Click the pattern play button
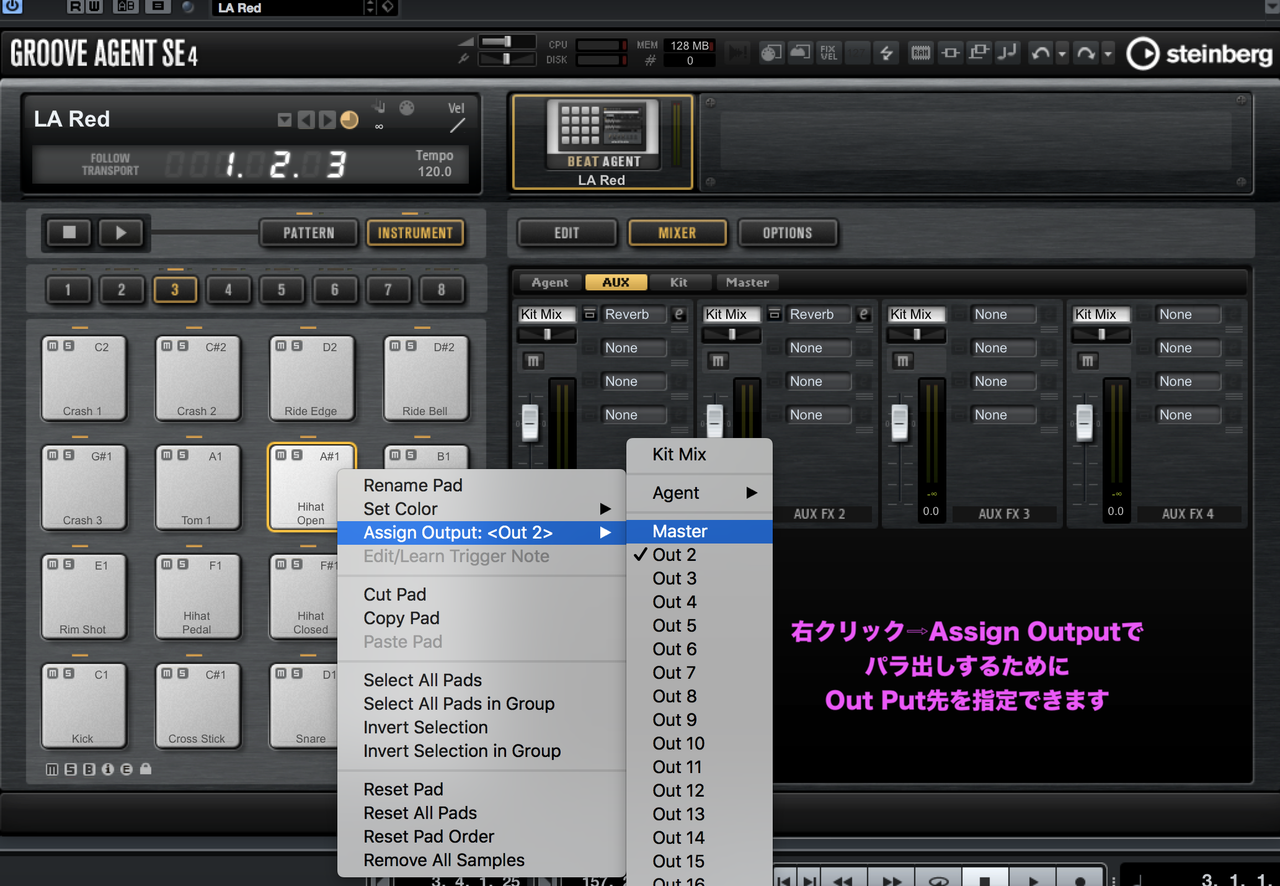The width and height of the screenshot is (1280, 886). [x=121, y=233]
